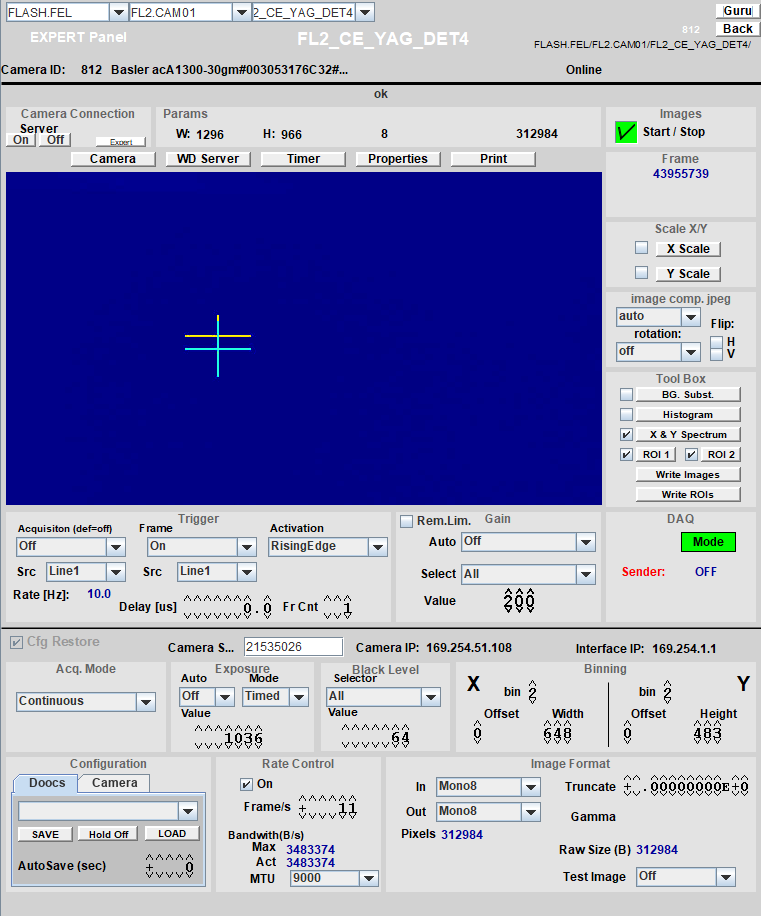Click the Gain Value 200 spinner
This screenshot has height=916, width=761.
click(x=519, y=601)
